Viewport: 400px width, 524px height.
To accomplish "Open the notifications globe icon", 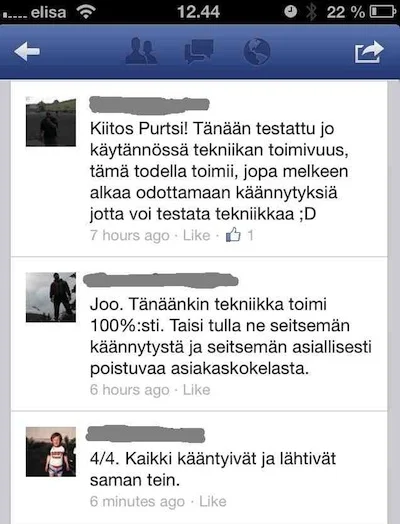I will point(257,51).
